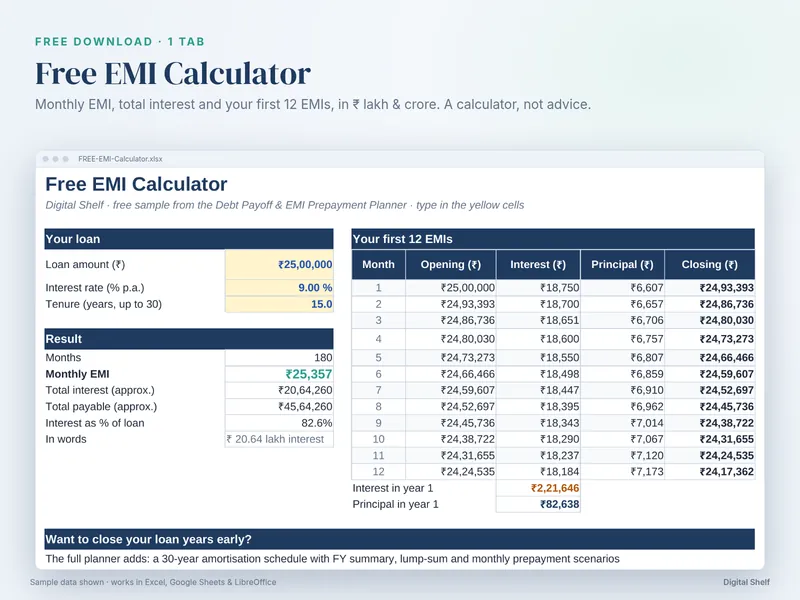Click the month 6 row number
This screenshot has height=600, width=800.
[x=379, y=374]
